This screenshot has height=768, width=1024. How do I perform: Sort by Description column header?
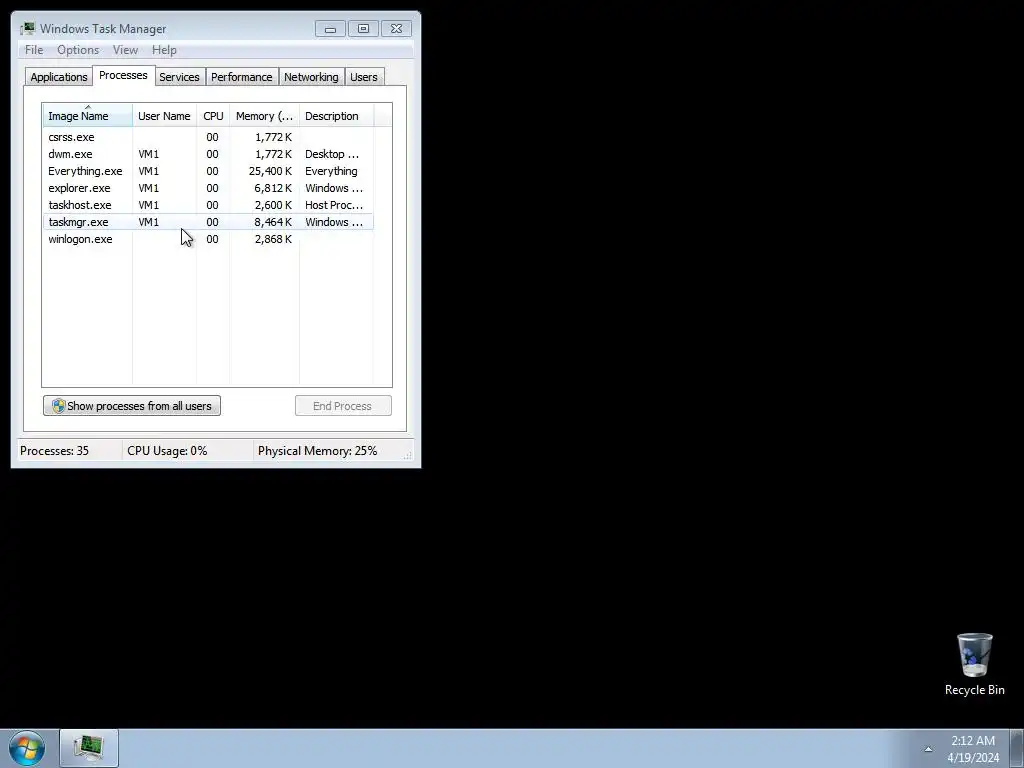[336, 116]
